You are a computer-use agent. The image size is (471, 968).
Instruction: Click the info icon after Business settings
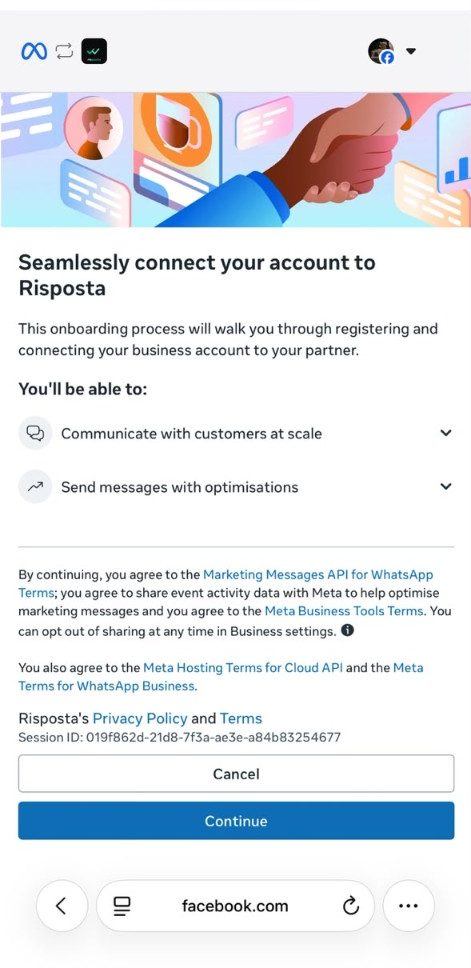348,630
